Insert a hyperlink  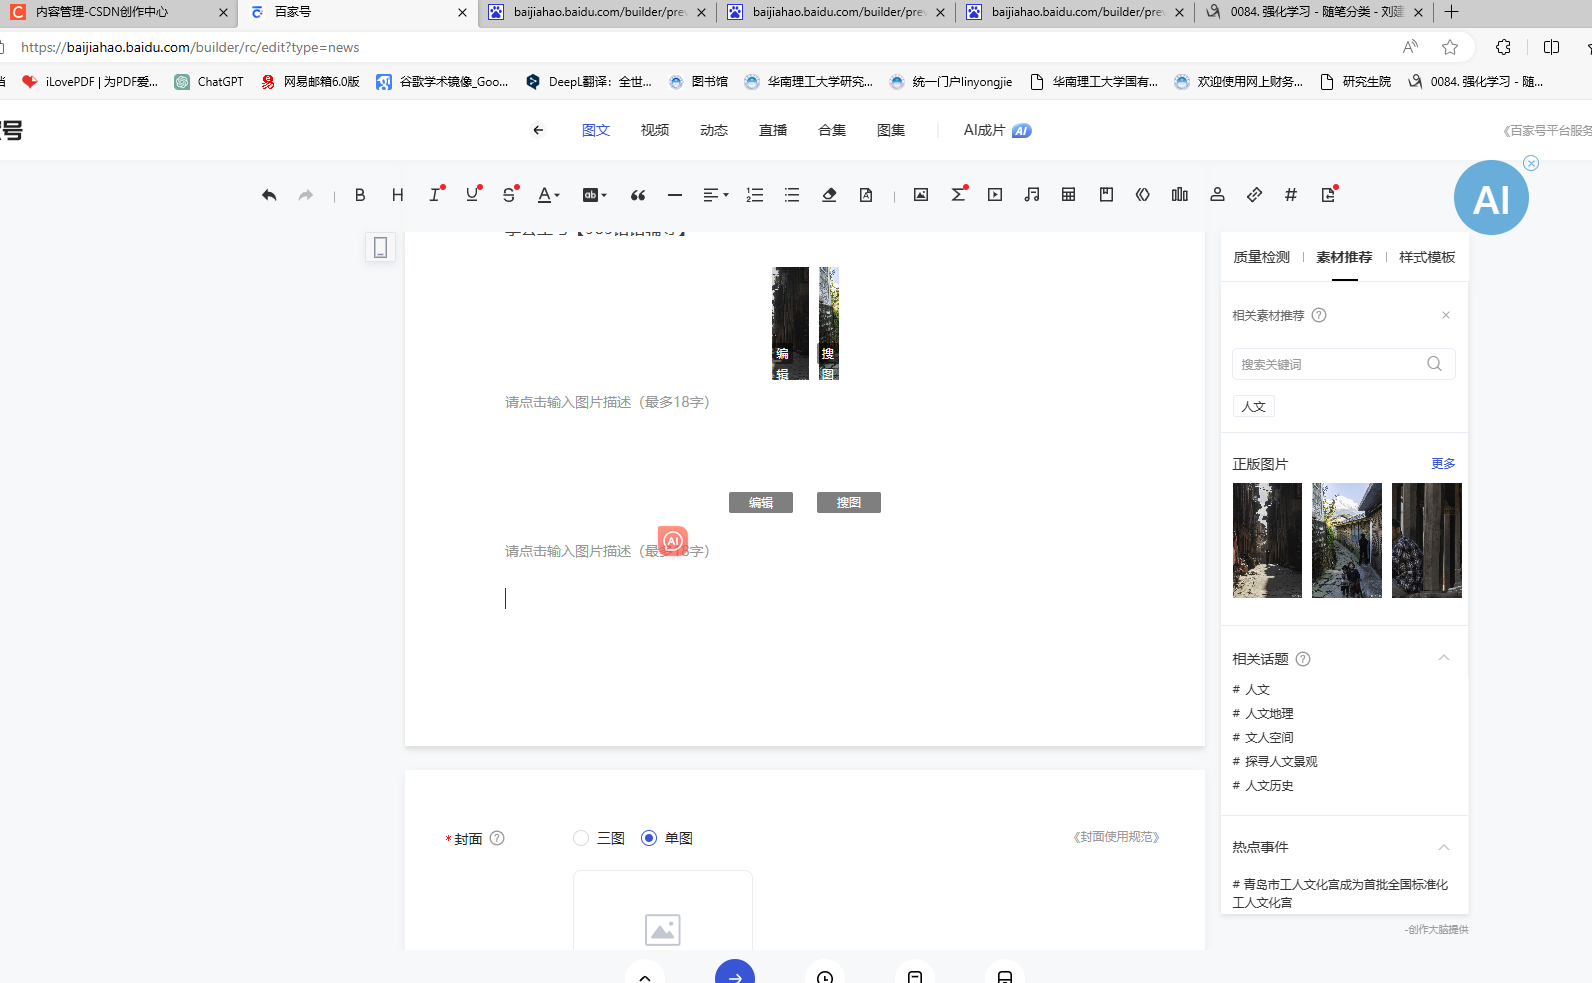1254,195
